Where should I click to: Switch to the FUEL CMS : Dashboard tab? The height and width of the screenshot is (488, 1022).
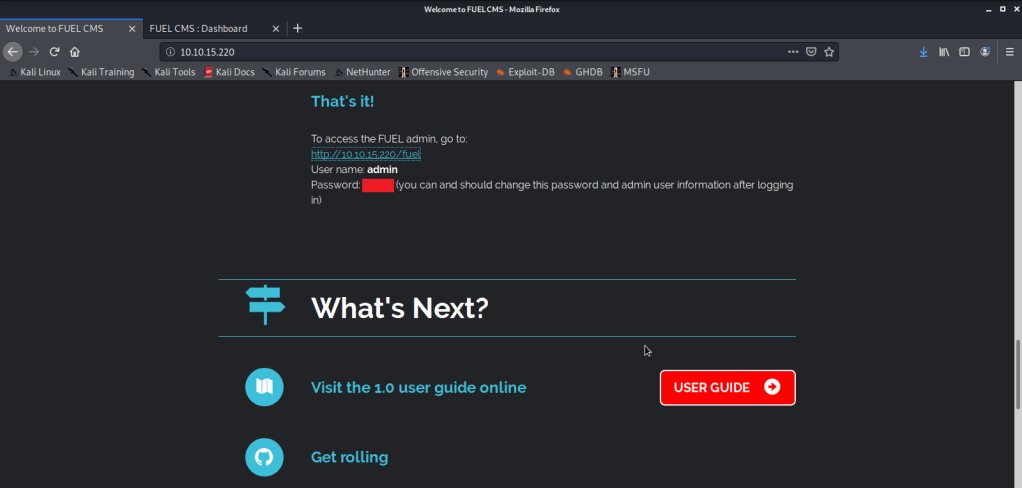[198, 28]
